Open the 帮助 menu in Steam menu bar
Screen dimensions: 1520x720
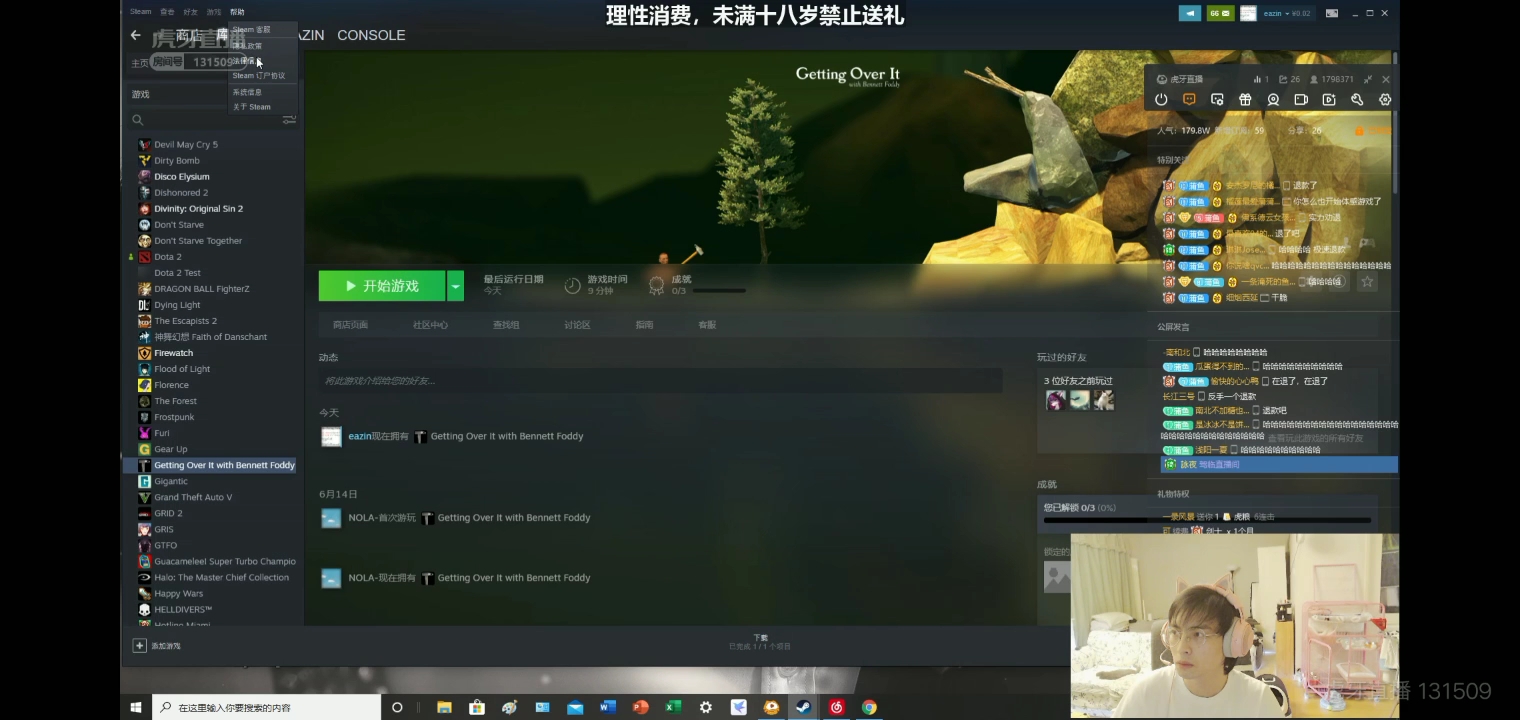click(237, 12)
